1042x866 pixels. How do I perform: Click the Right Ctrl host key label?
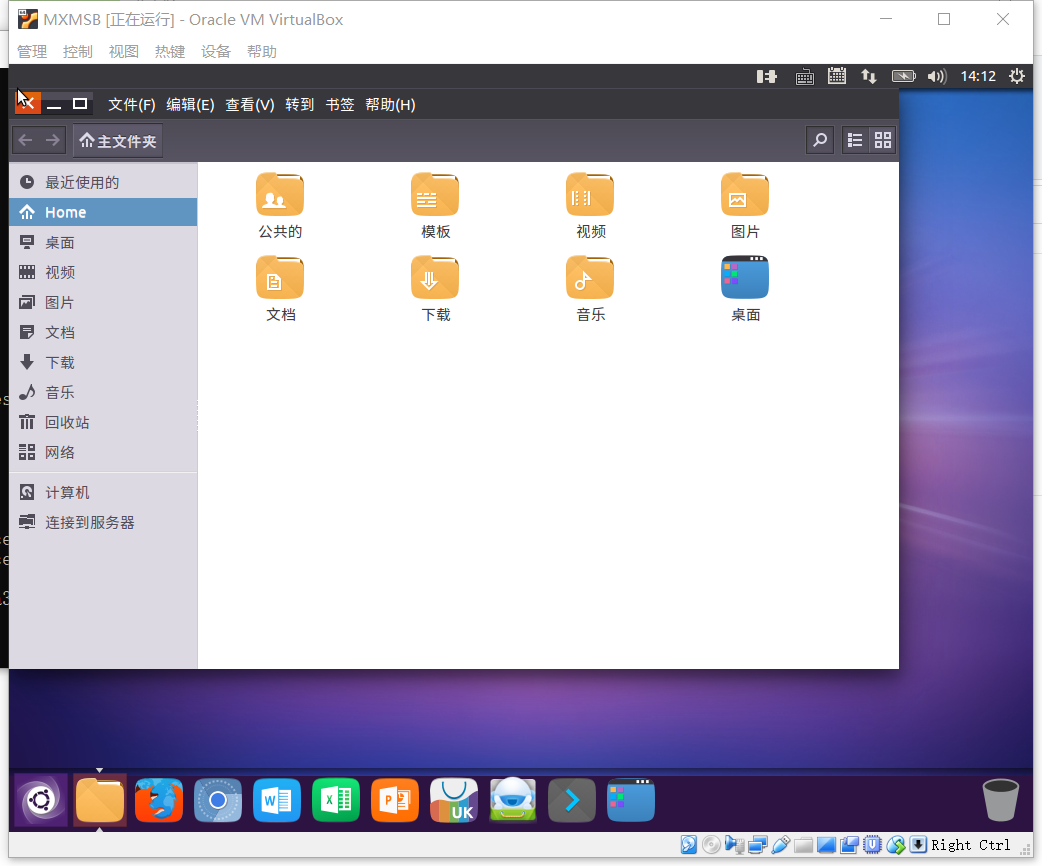coord(970,845)
